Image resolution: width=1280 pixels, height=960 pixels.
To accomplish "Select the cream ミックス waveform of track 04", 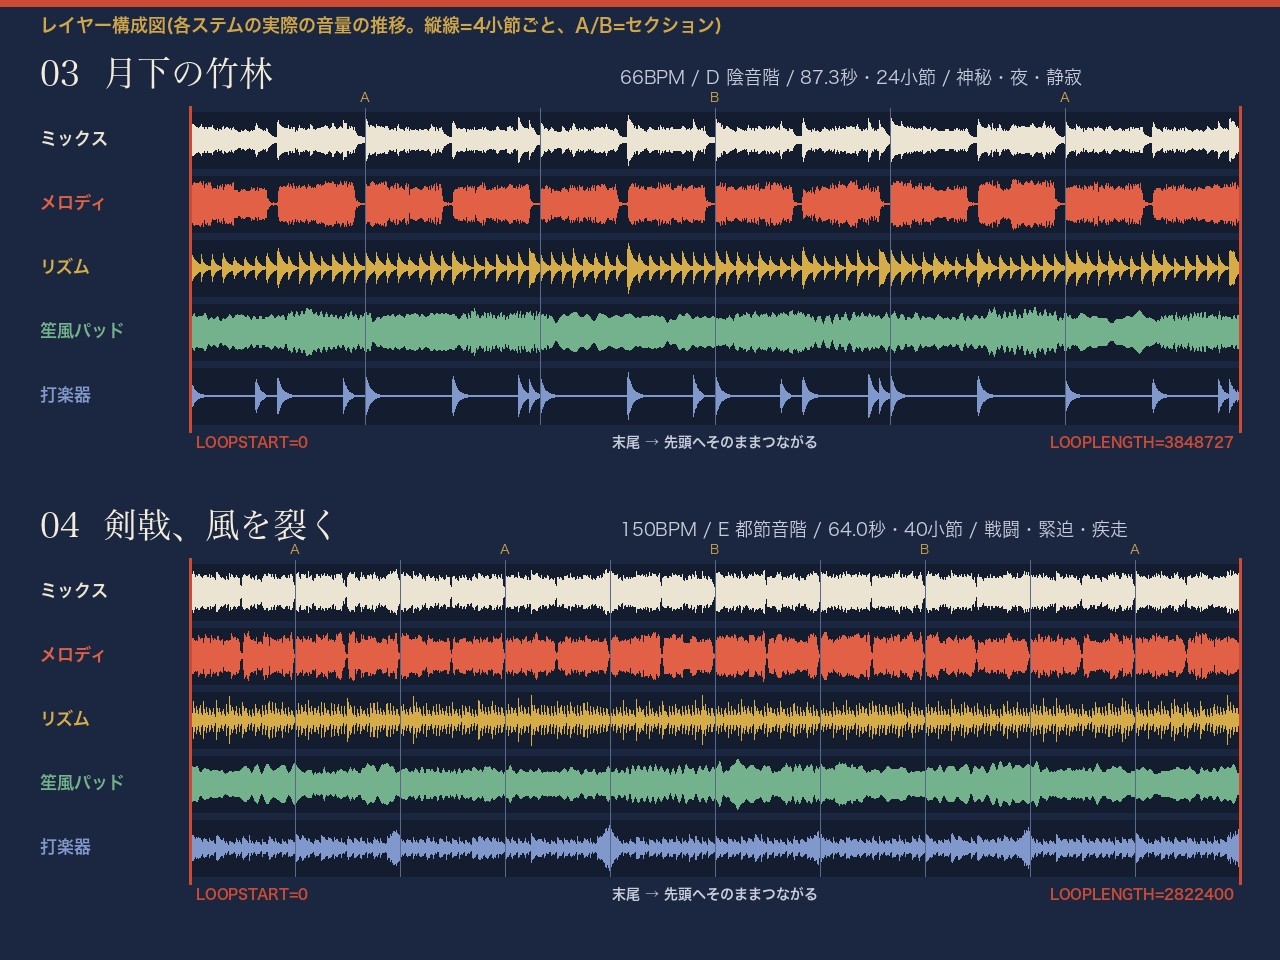I will (715, 591).
